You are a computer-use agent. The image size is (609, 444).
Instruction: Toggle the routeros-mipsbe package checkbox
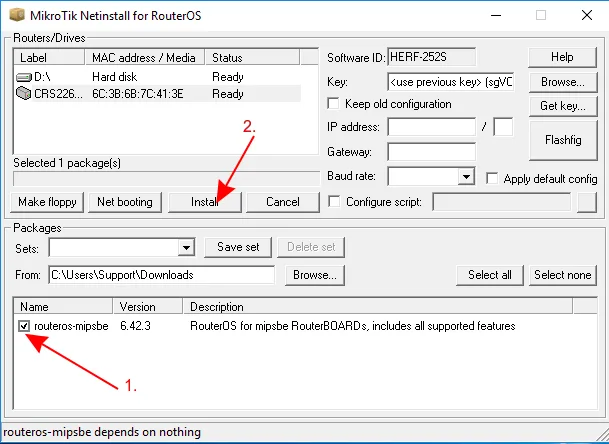pos(25,326)
